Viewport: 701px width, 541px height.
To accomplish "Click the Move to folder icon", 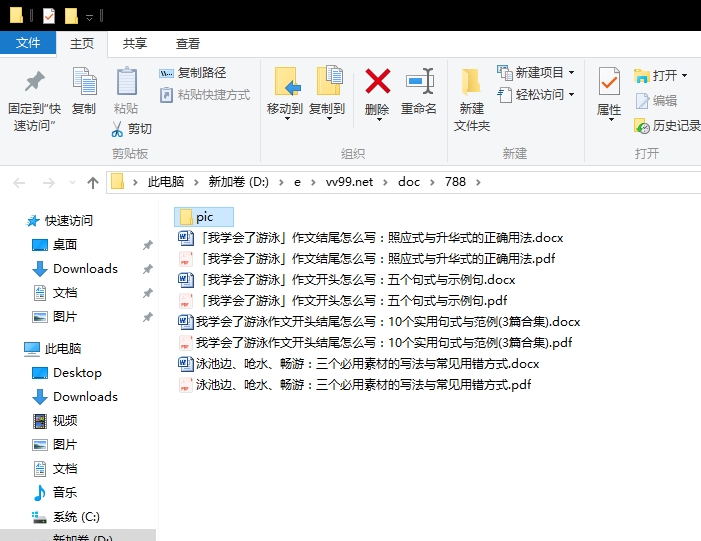I will coord(287,81).
